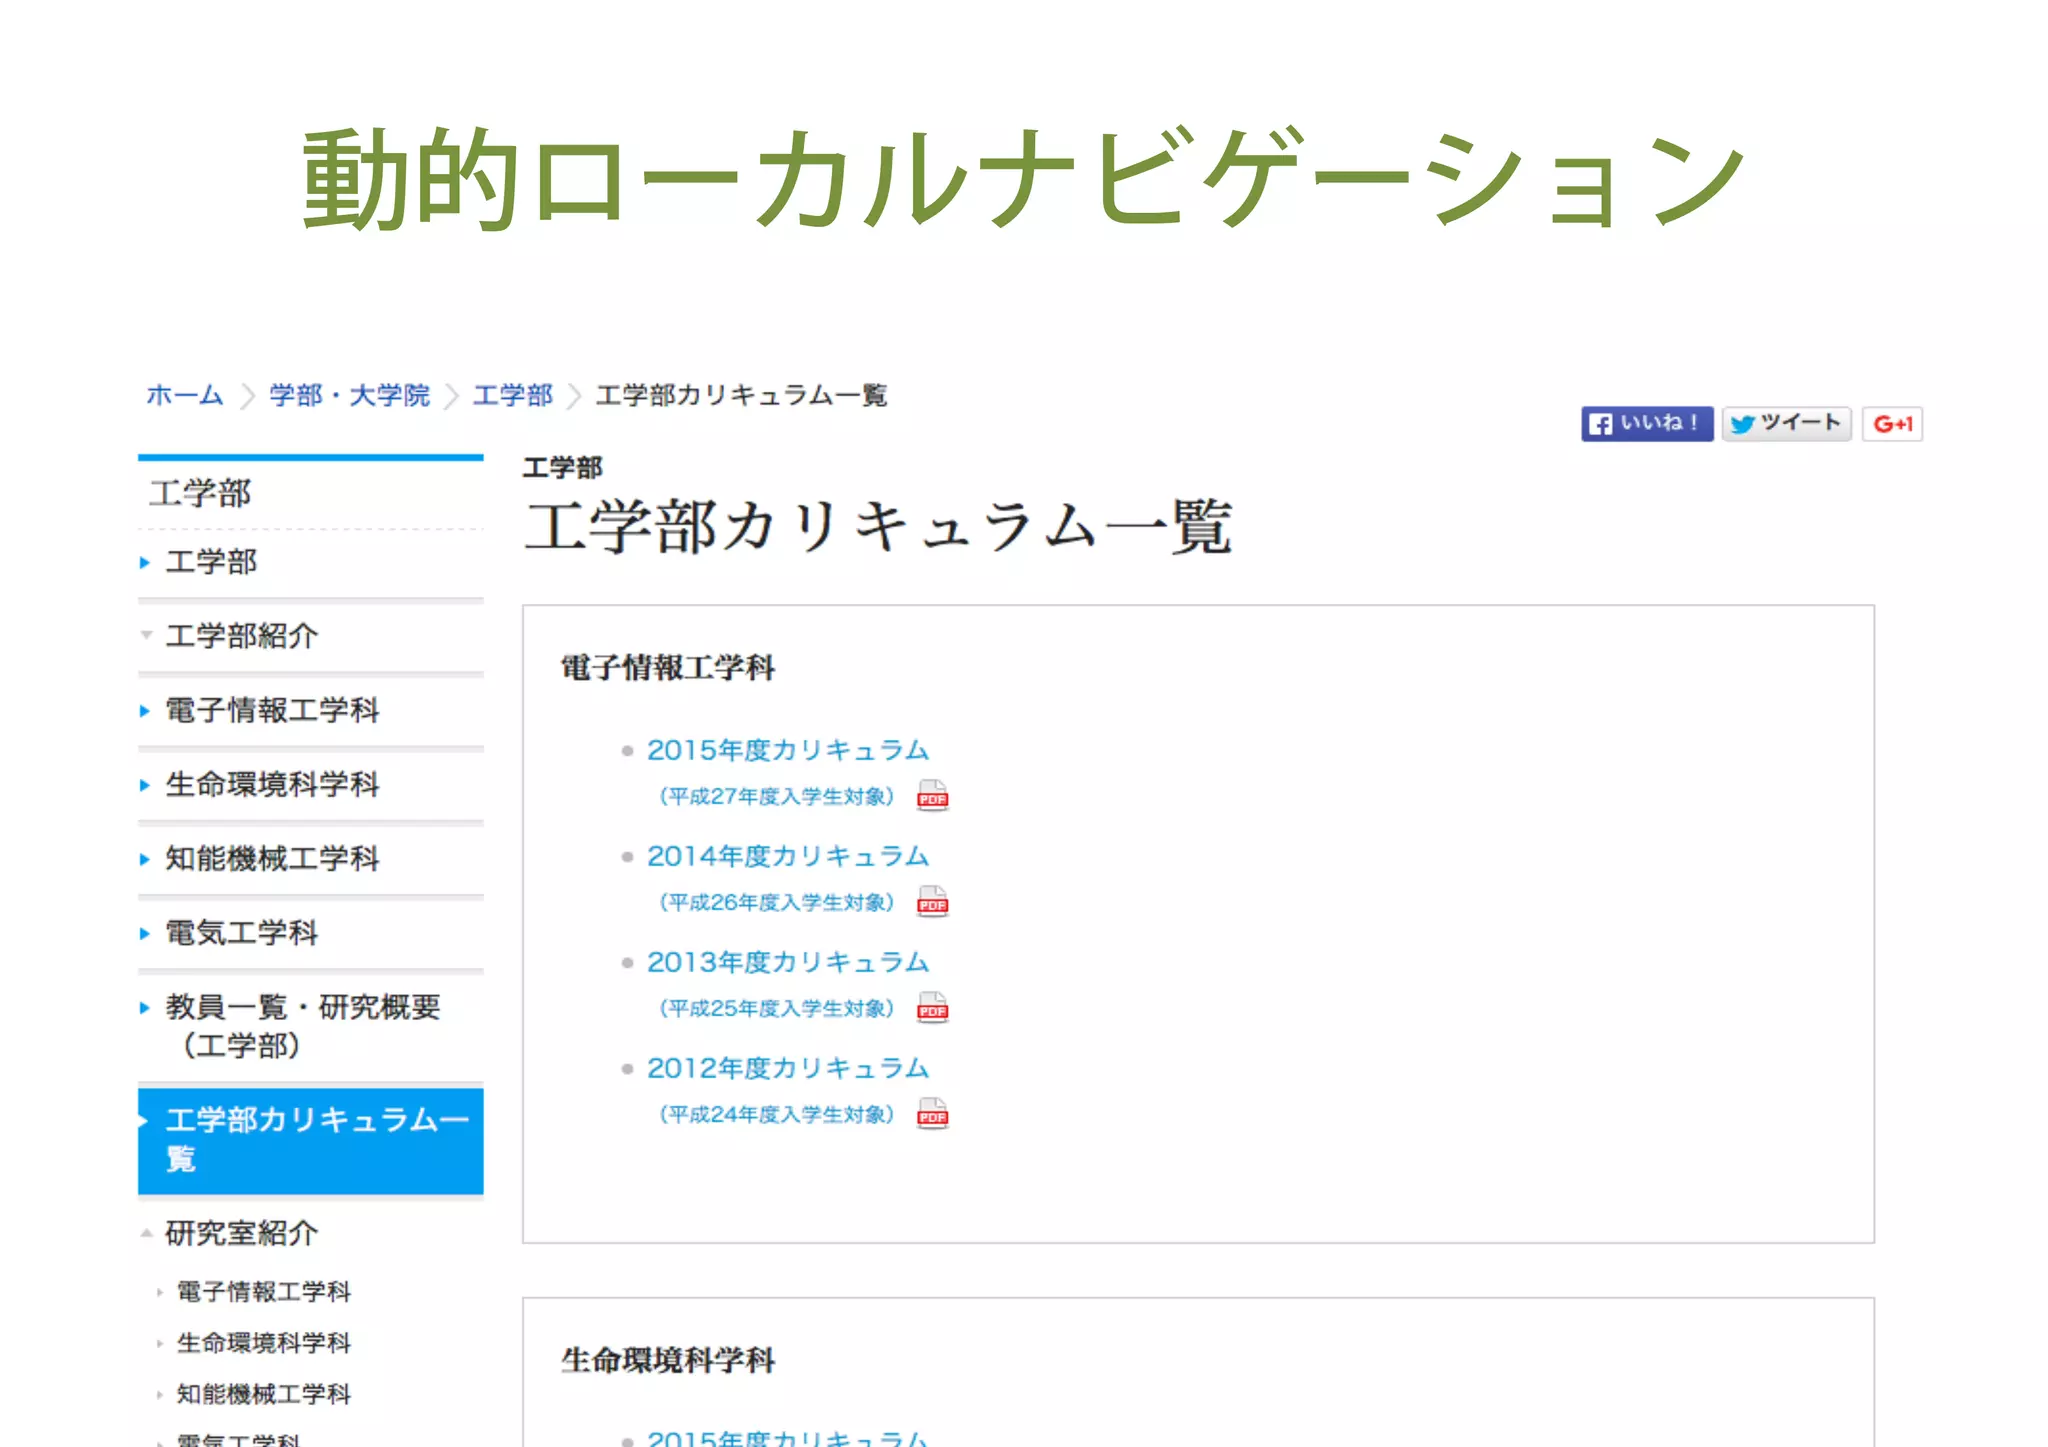Open the 2014年度カリキュラム link
The height and width of the screenshot is (1447, 2048).
click(788, 856)
